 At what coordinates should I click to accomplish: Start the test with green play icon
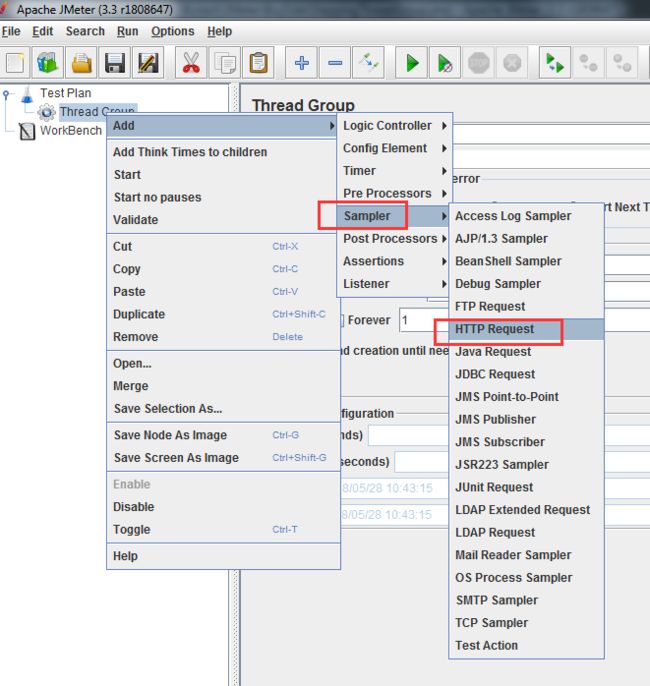412,63
